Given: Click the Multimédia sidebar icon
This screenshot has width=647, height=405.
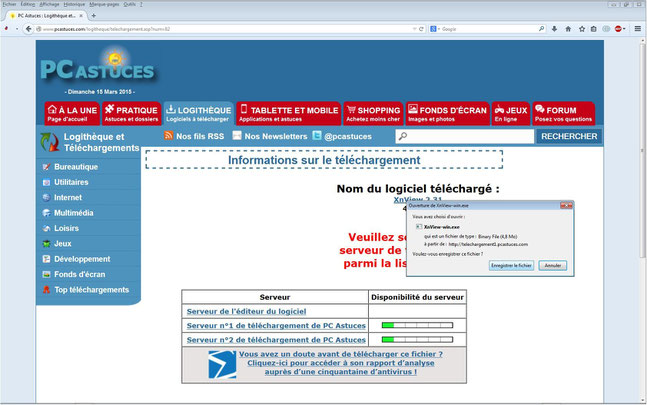Looking at the screenshot, I should [46, 213].
